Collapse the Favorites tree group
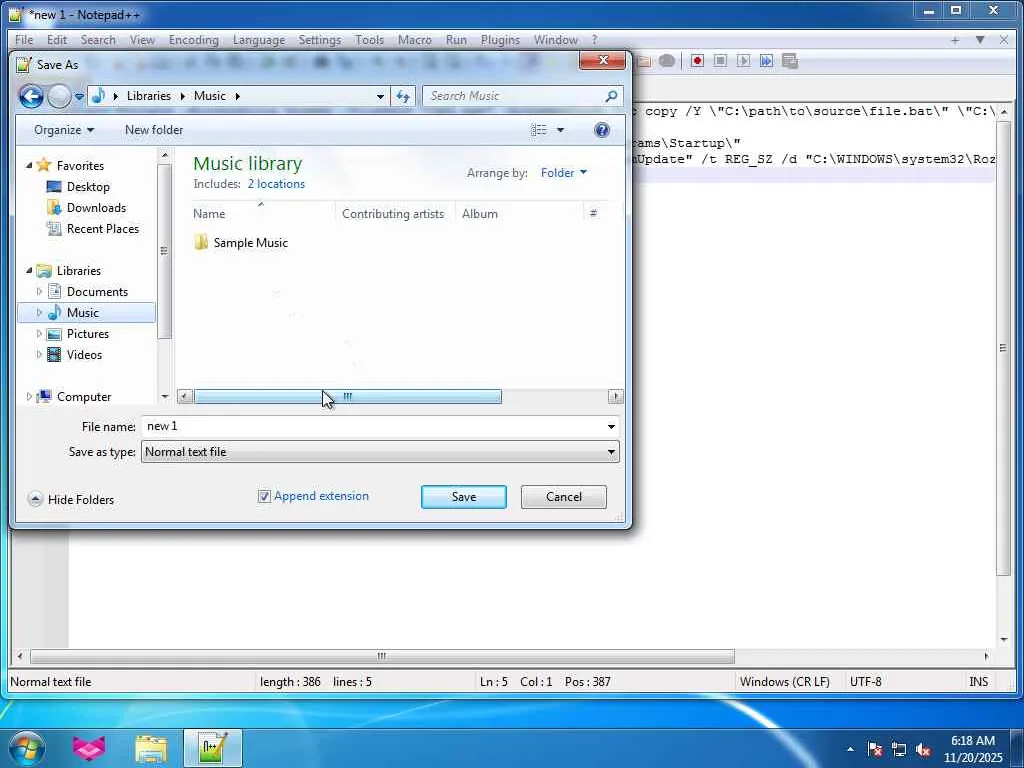The image size is (1024, 768). tap(29, 165)
